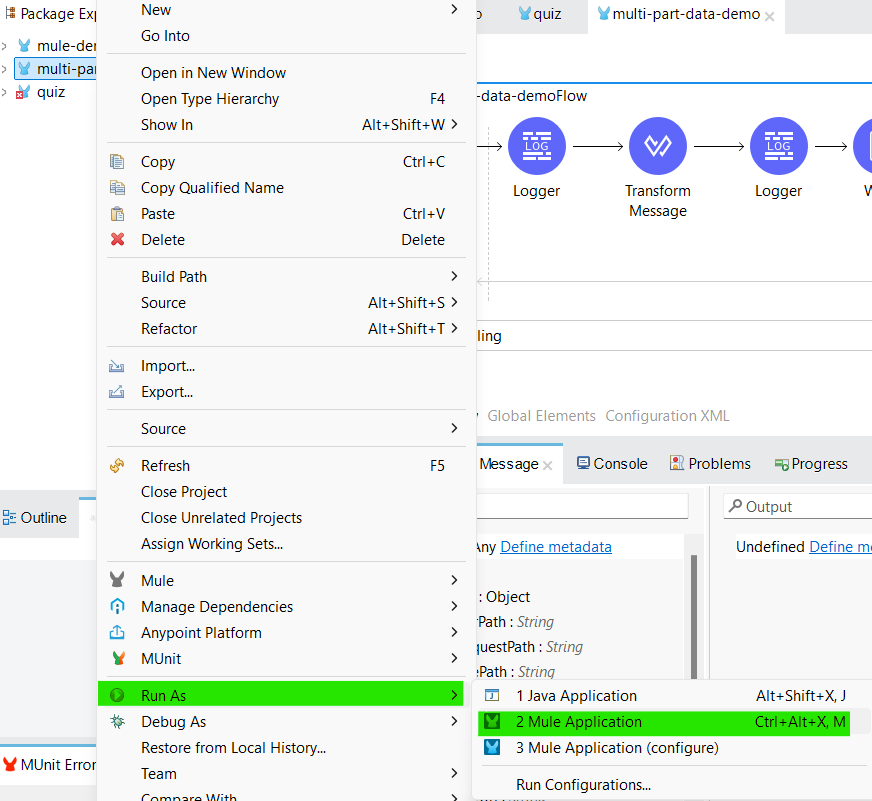The image size is (872, 801).
Task: Run as 2 Mule Application
Action: pos(664,722)
